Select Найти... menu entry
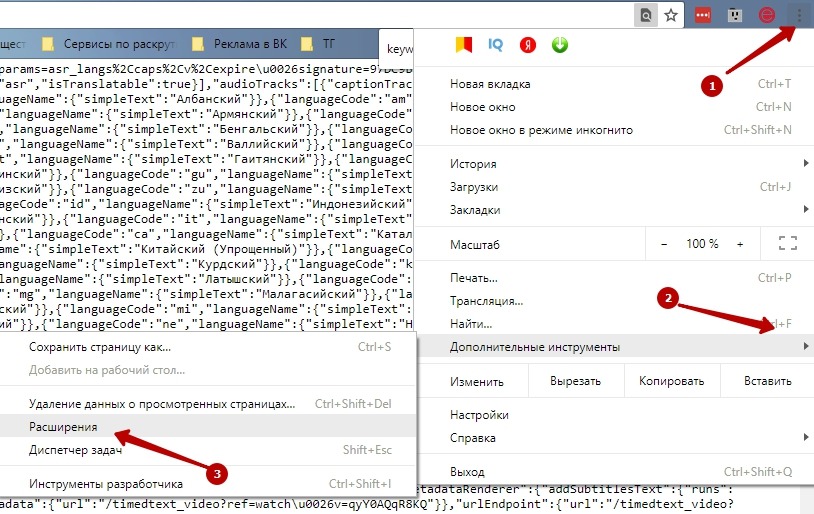Screen dimensions: 814x514 tap(615, 324)
